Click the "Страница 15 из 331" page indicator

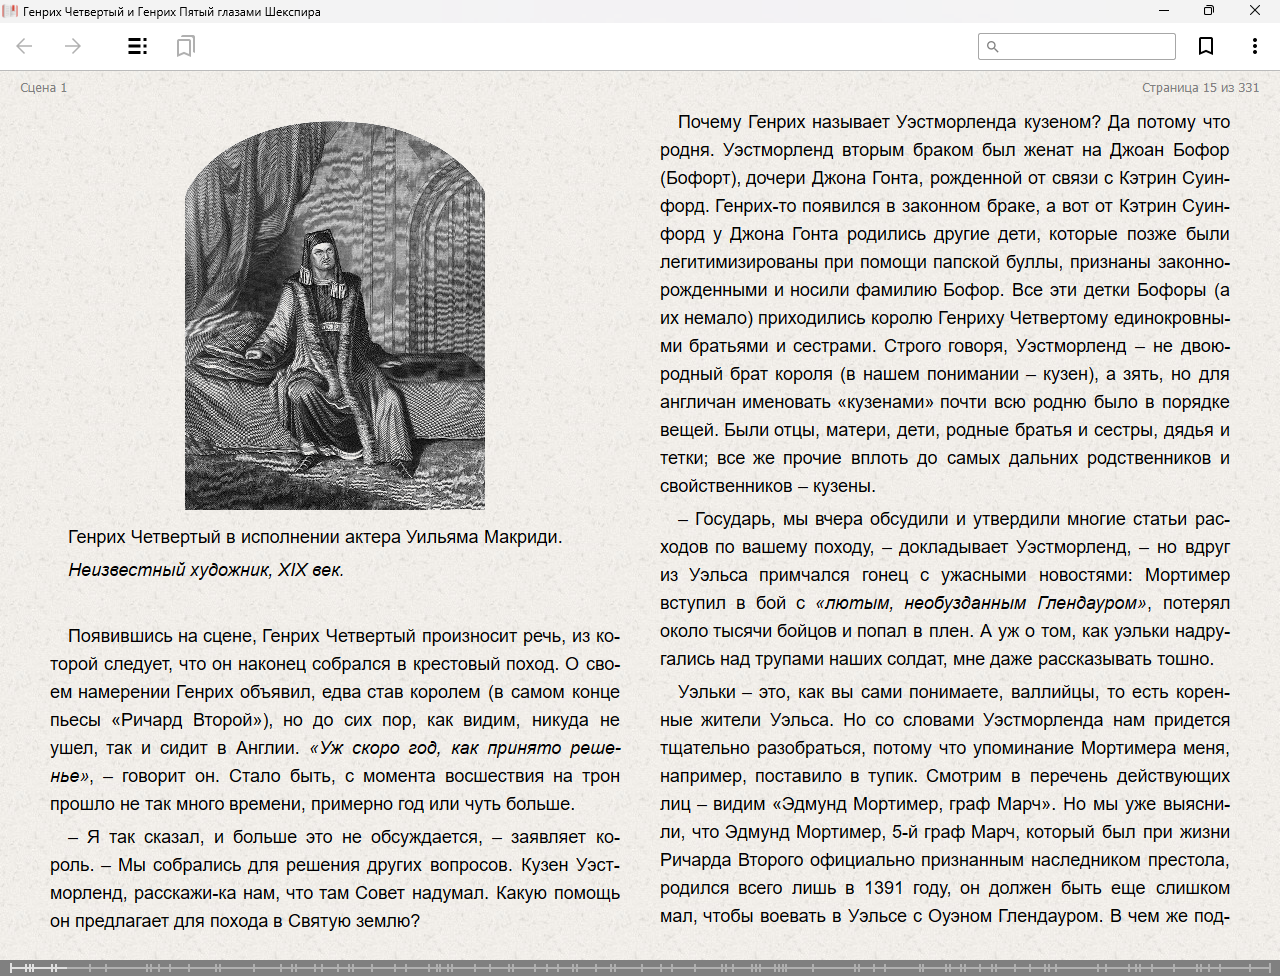coord(1200,88)
